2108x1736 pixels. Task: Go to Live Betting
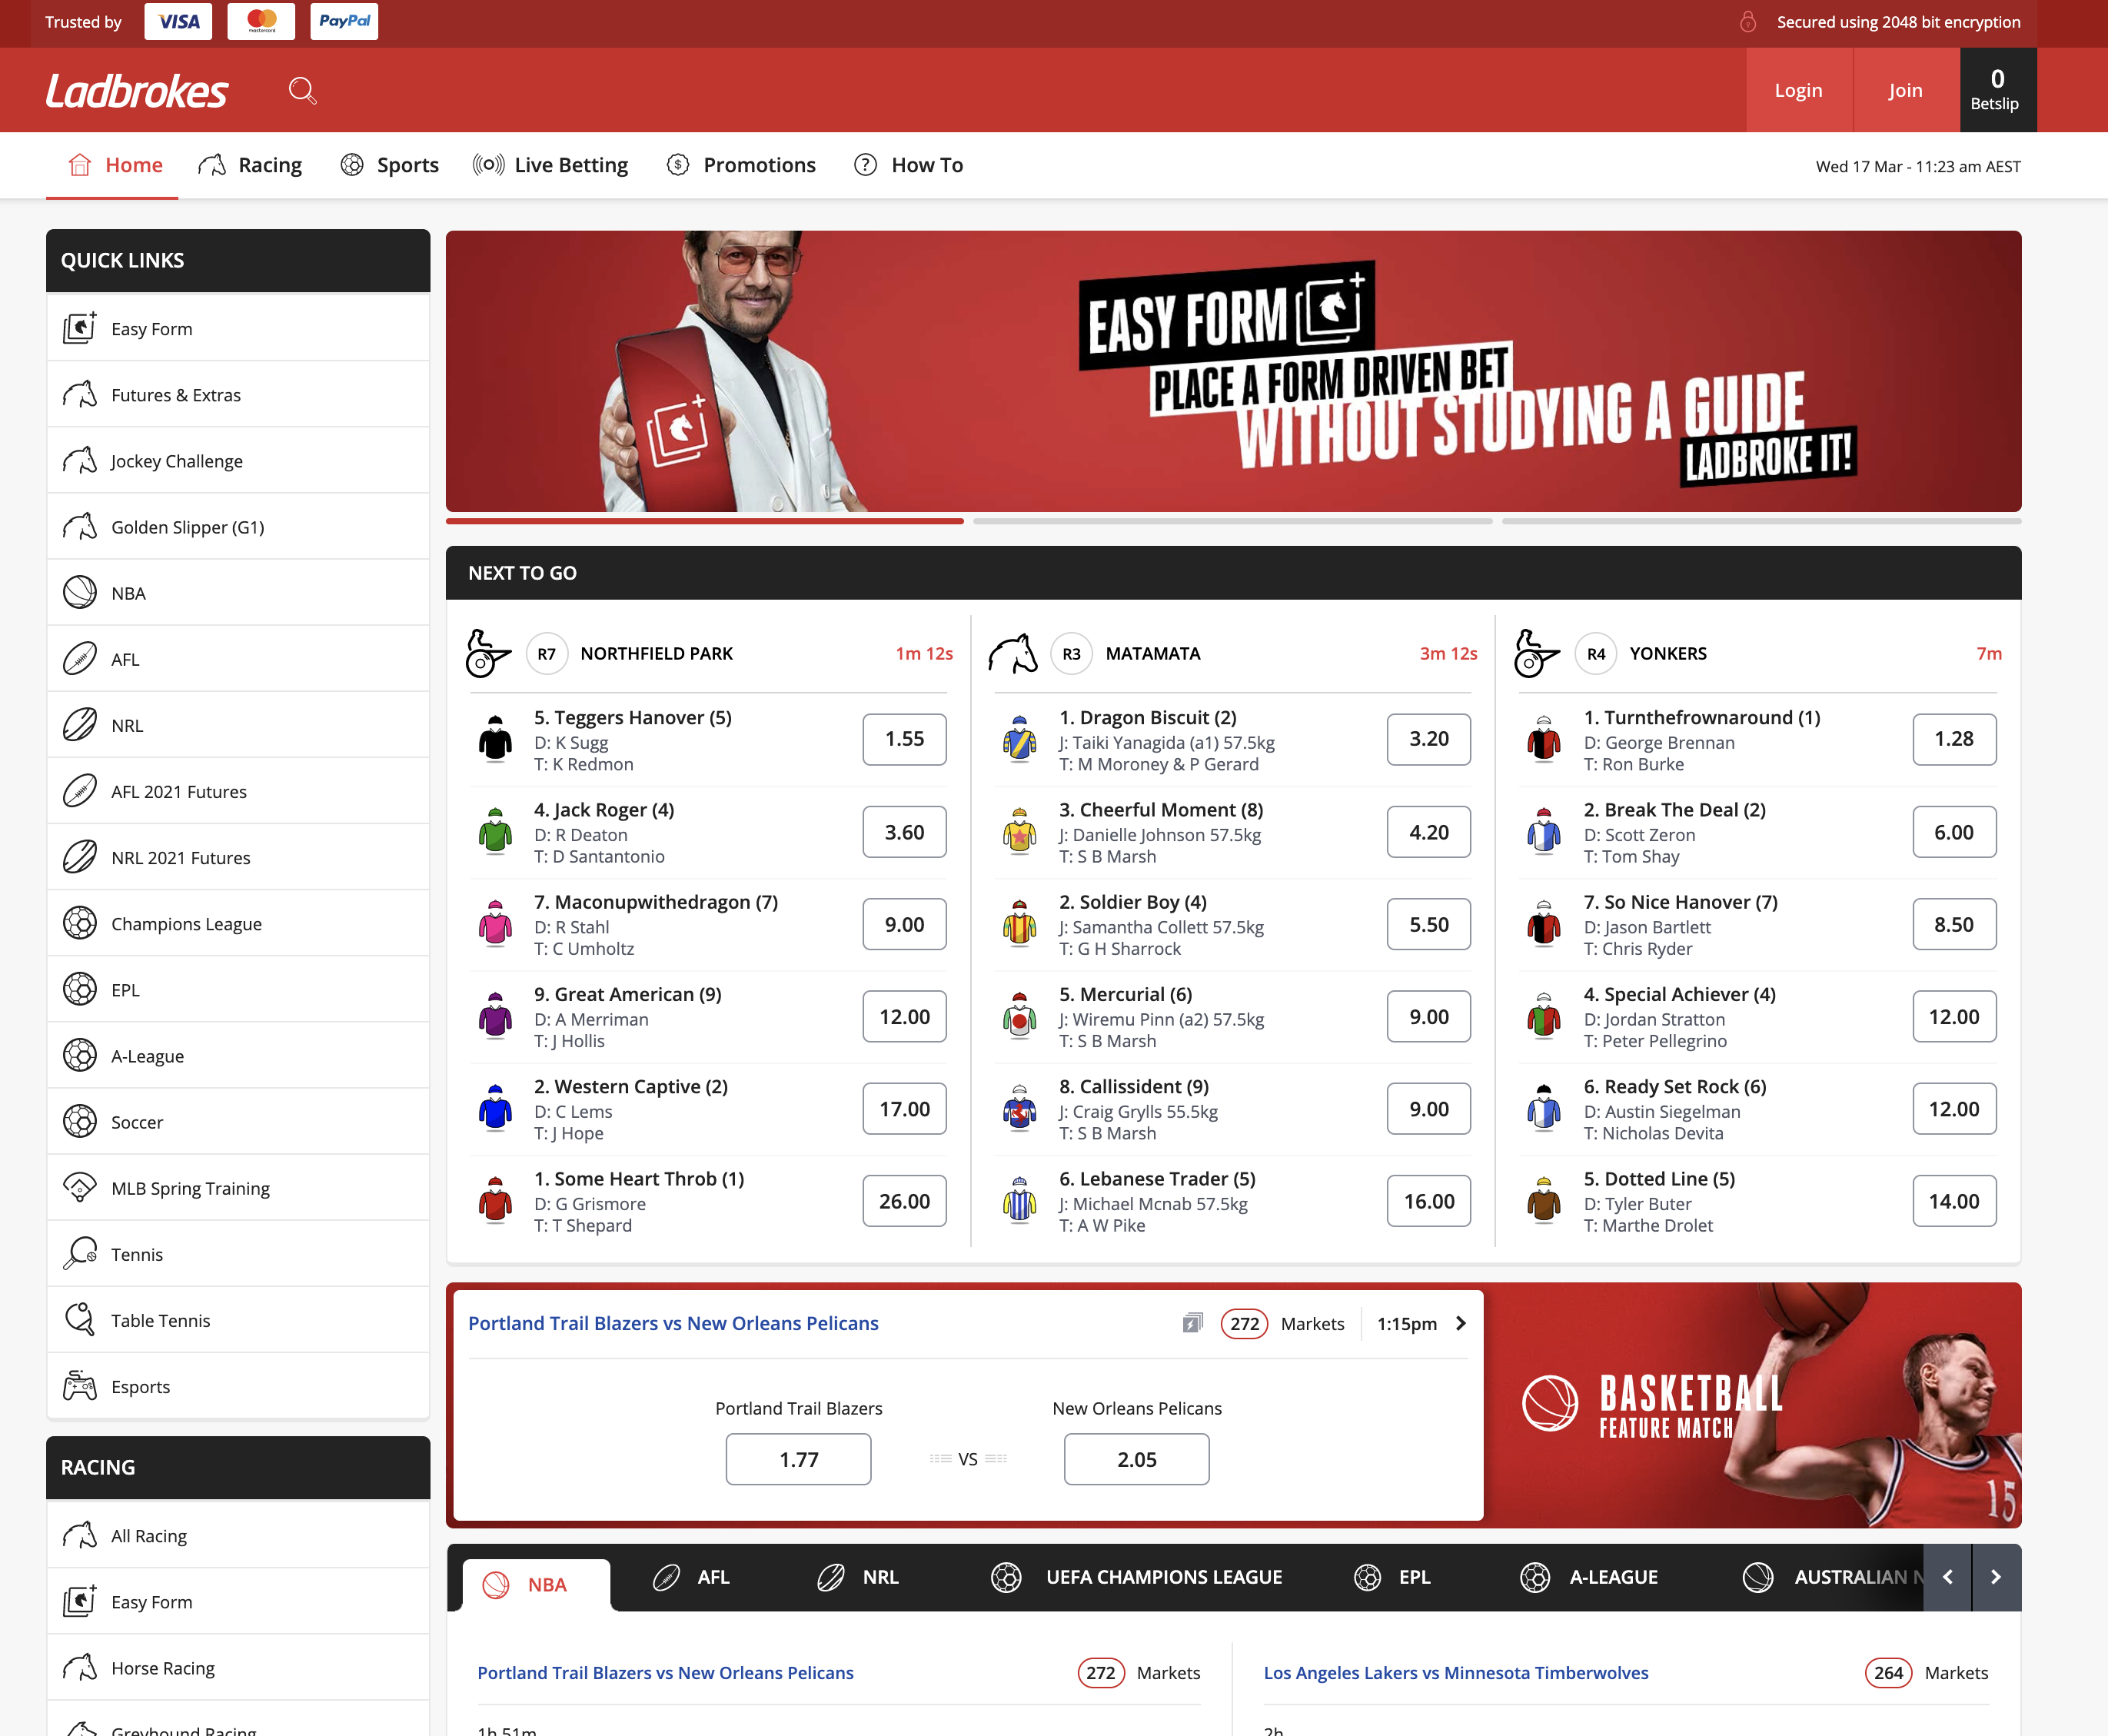pos(551,165)
